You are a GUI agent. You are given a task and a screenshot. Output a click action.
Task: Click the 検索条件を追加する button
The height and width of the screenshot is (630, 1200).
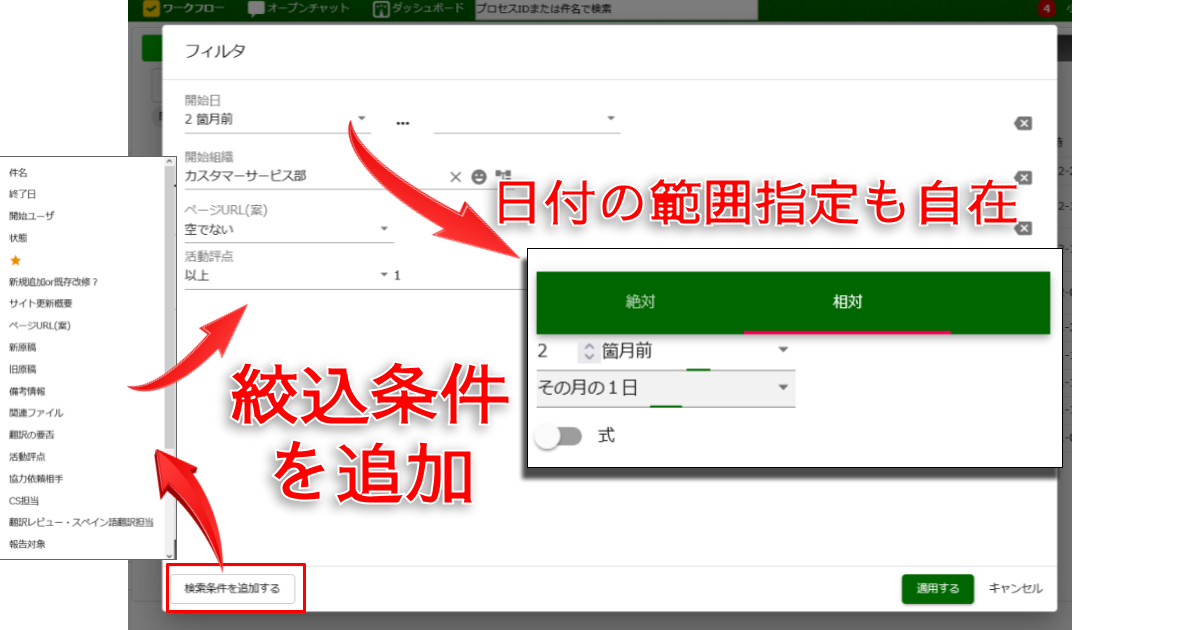pos(232,589)
